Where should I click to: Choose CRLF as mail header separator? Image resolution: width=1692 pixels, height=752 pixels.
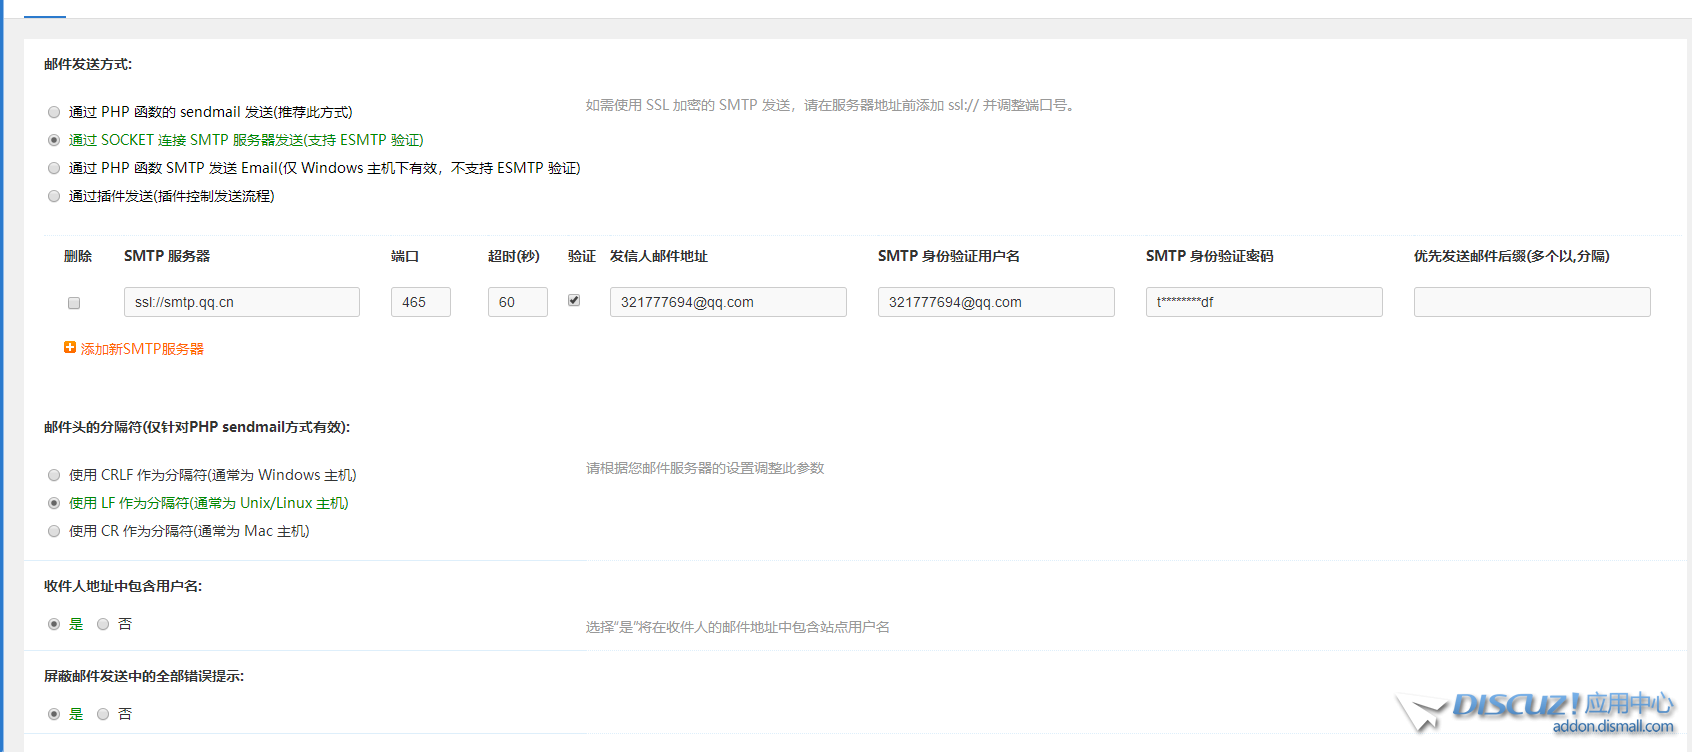click(x=54, y=475)
